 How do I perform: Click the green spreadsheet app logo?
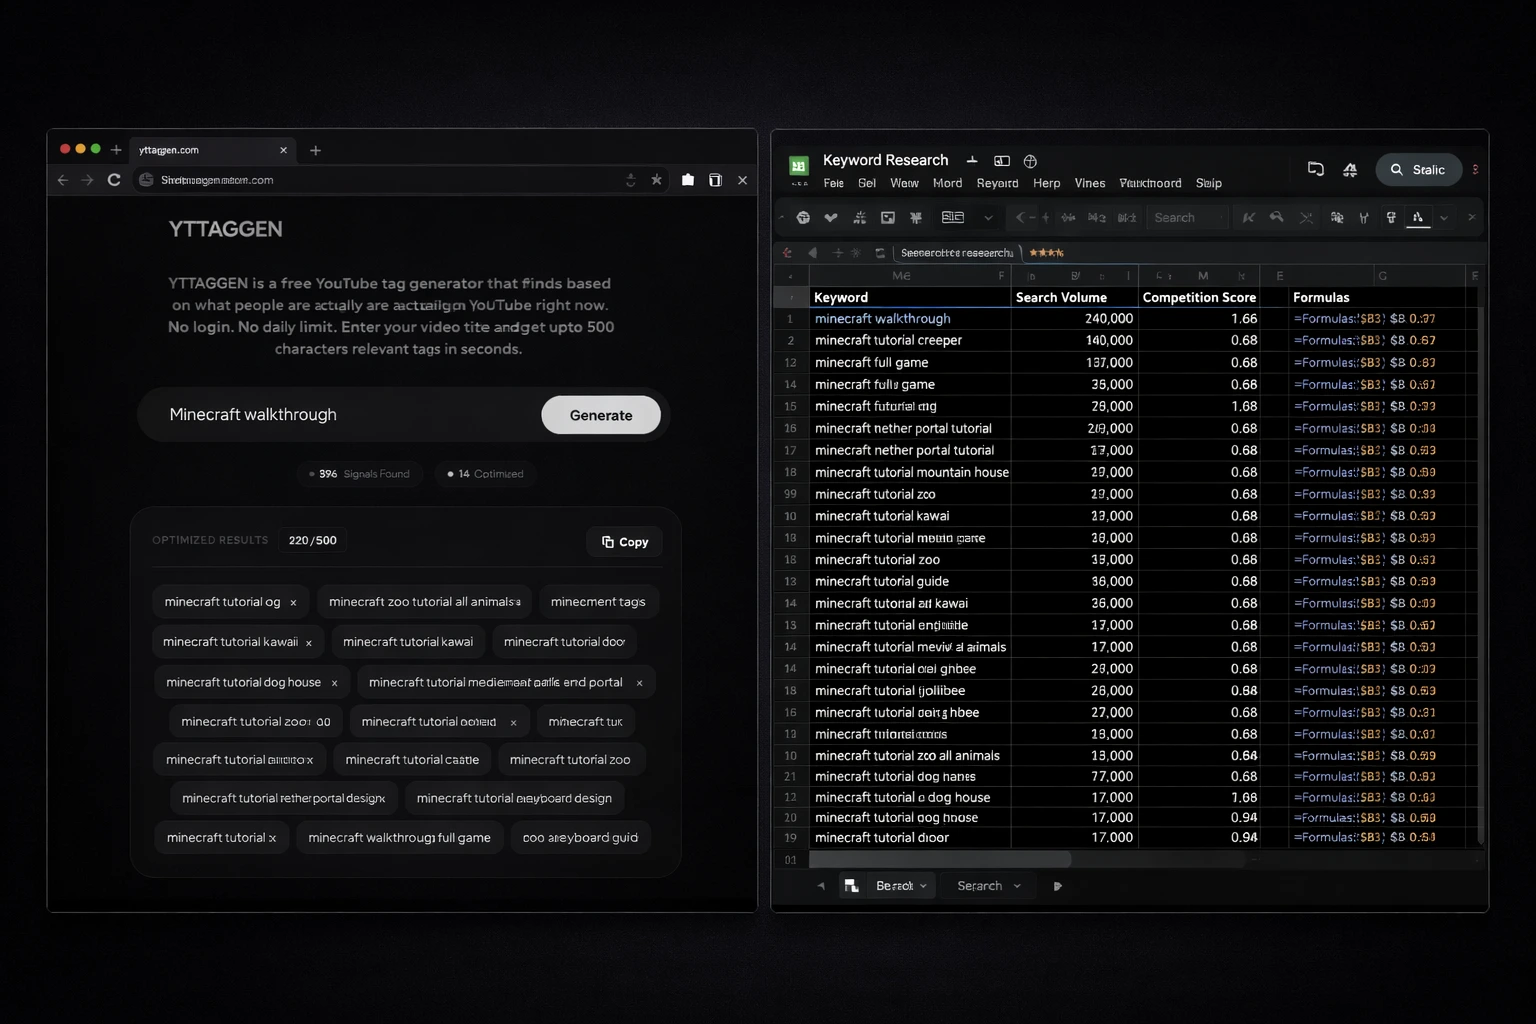798,166
